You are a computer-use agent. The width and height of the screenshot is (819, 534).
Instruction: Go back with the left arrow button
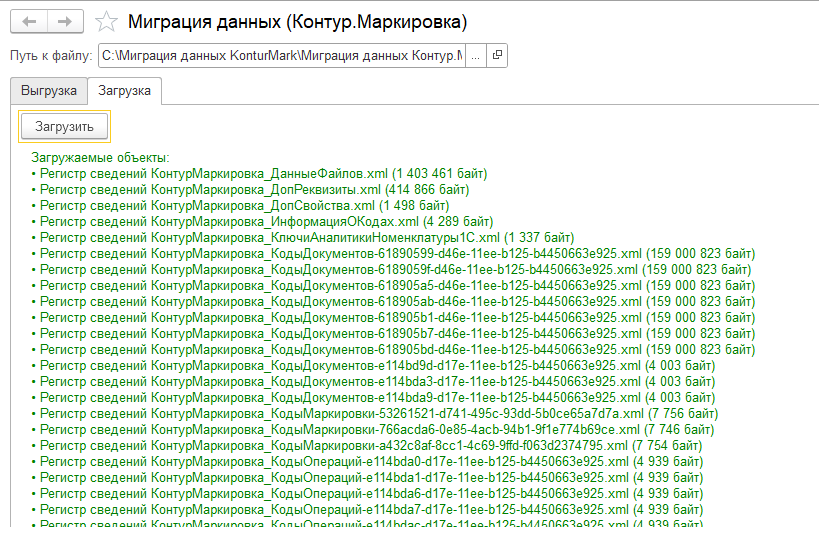click(x=29, y=21)
